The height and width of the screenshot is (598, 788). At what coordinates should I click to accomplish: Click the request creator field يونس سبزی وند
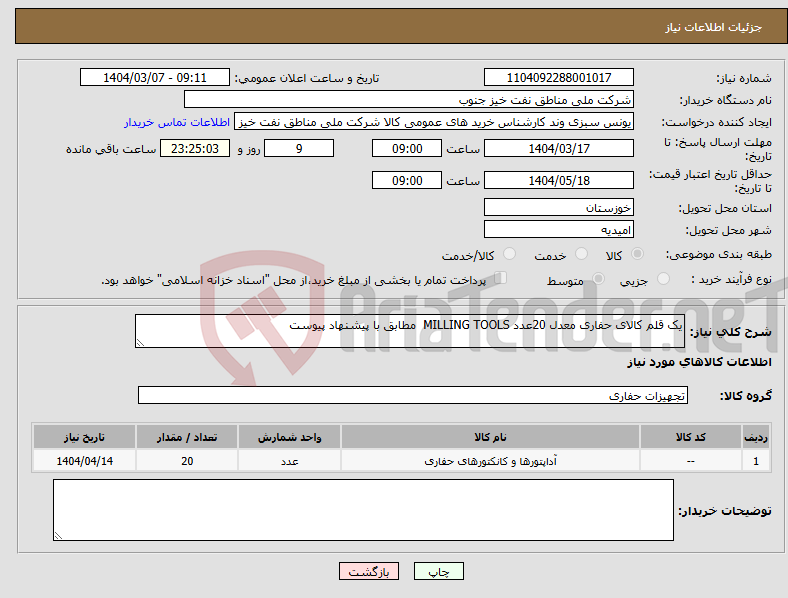pos(434,122)
